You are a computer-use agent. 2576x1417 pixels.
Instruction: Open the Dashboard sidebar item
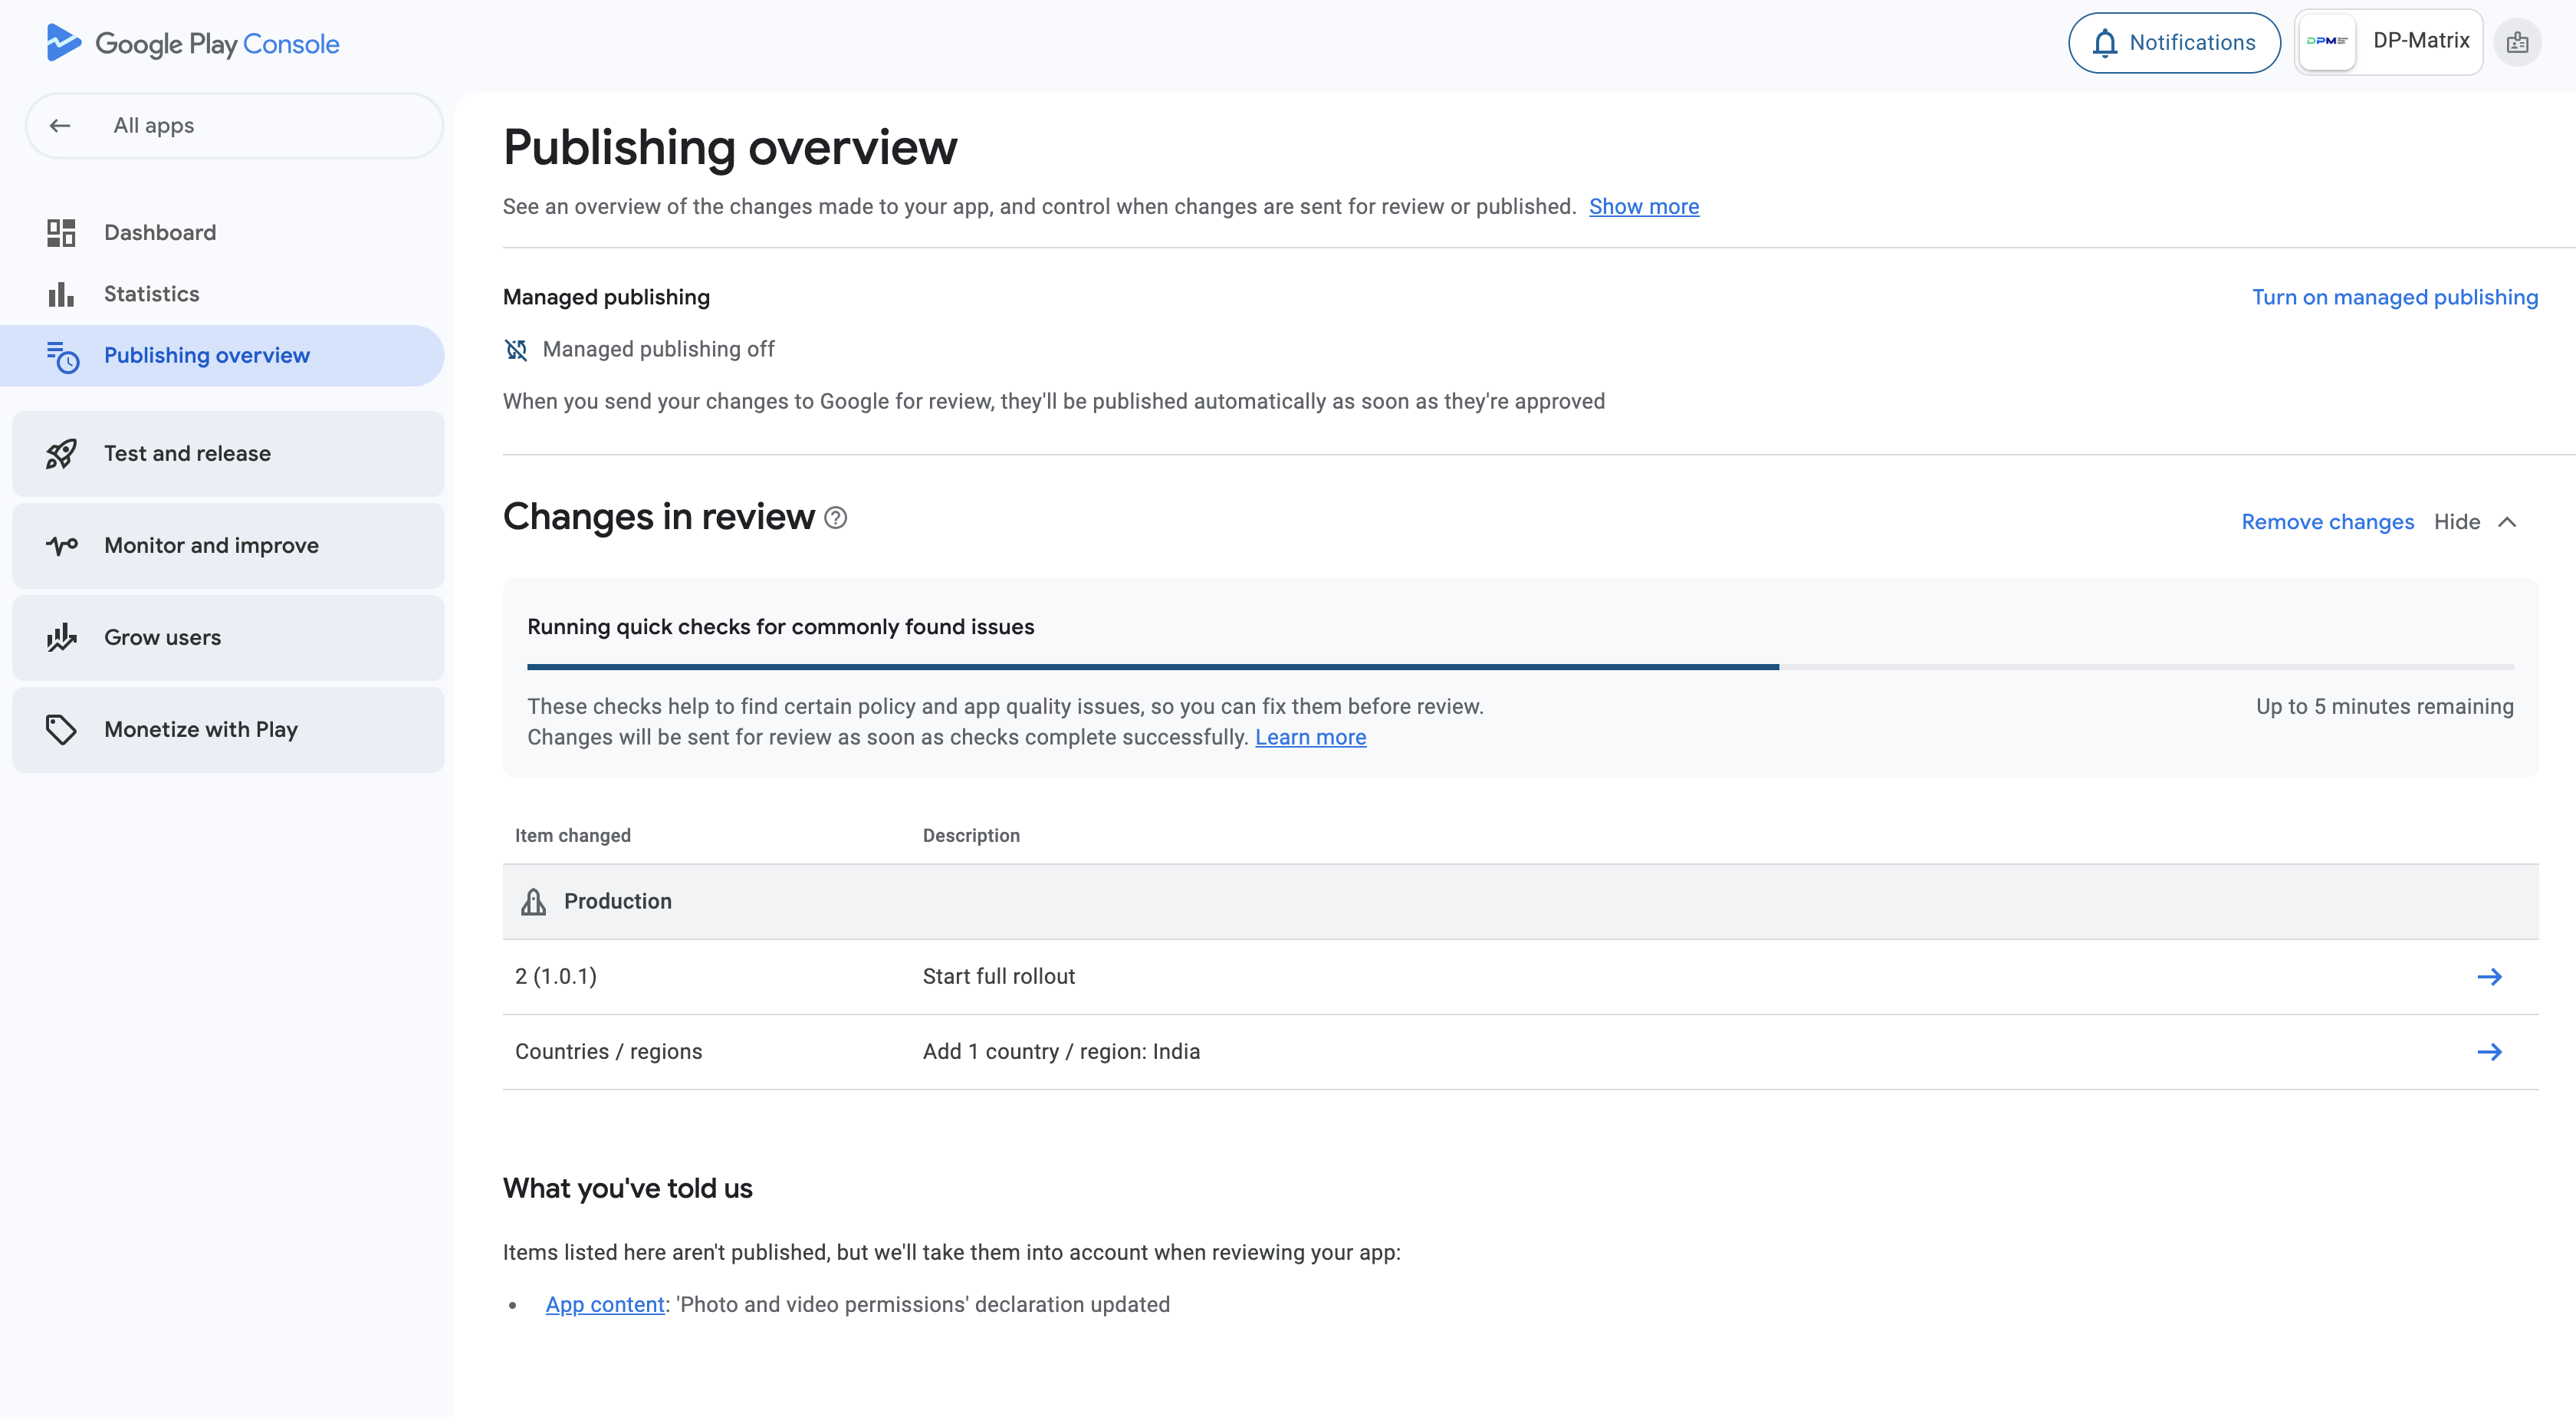pos(160,233)
